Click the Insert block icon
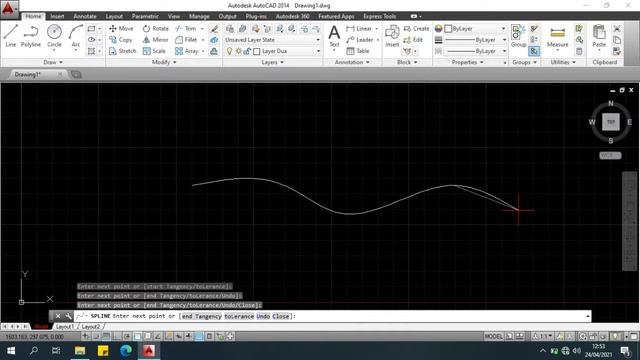The width and height of the screenshot is (640, 360). click(392, 36)
